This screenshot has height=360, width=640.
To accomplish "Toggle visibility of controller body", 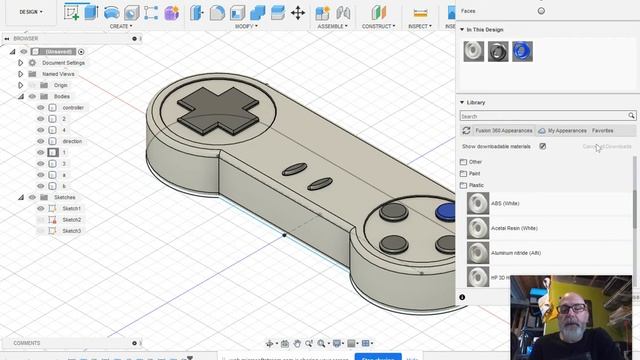I will tap(40, 108).
